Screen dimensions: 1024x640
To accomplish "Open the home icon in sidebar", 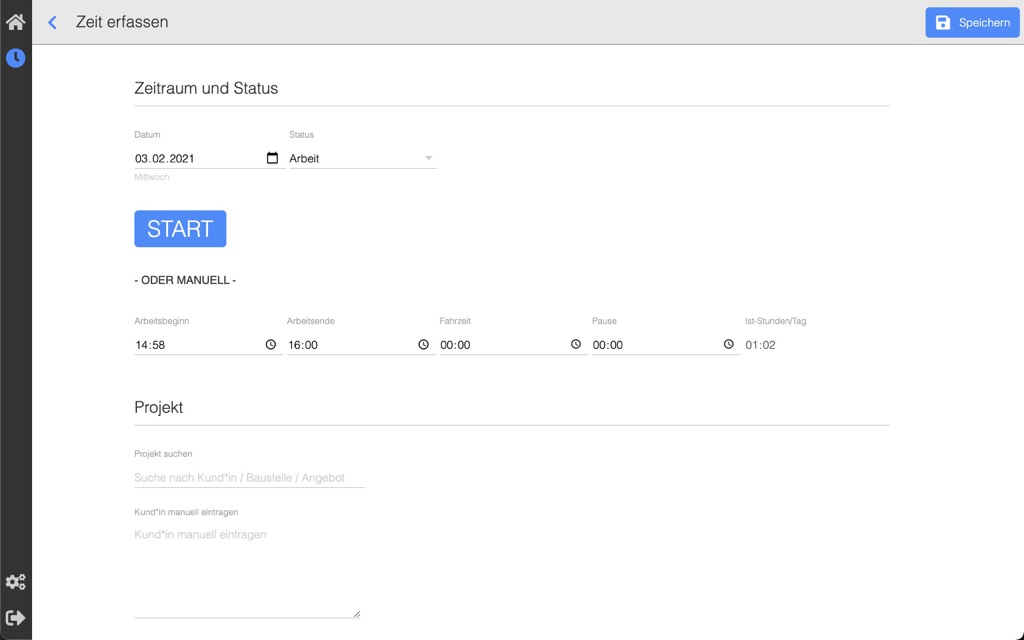I will (16, 22).
